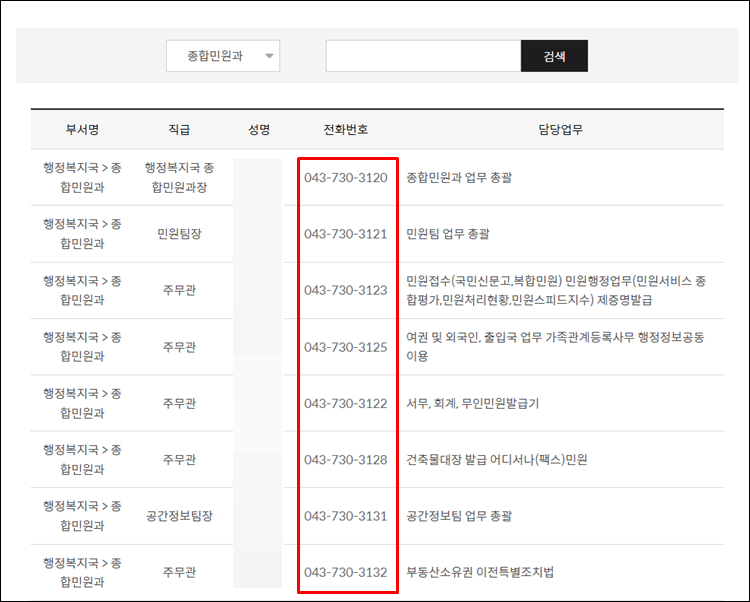Click the 부서명 column header
Viewport: 750px width, 602px height.
coord(82,130)
